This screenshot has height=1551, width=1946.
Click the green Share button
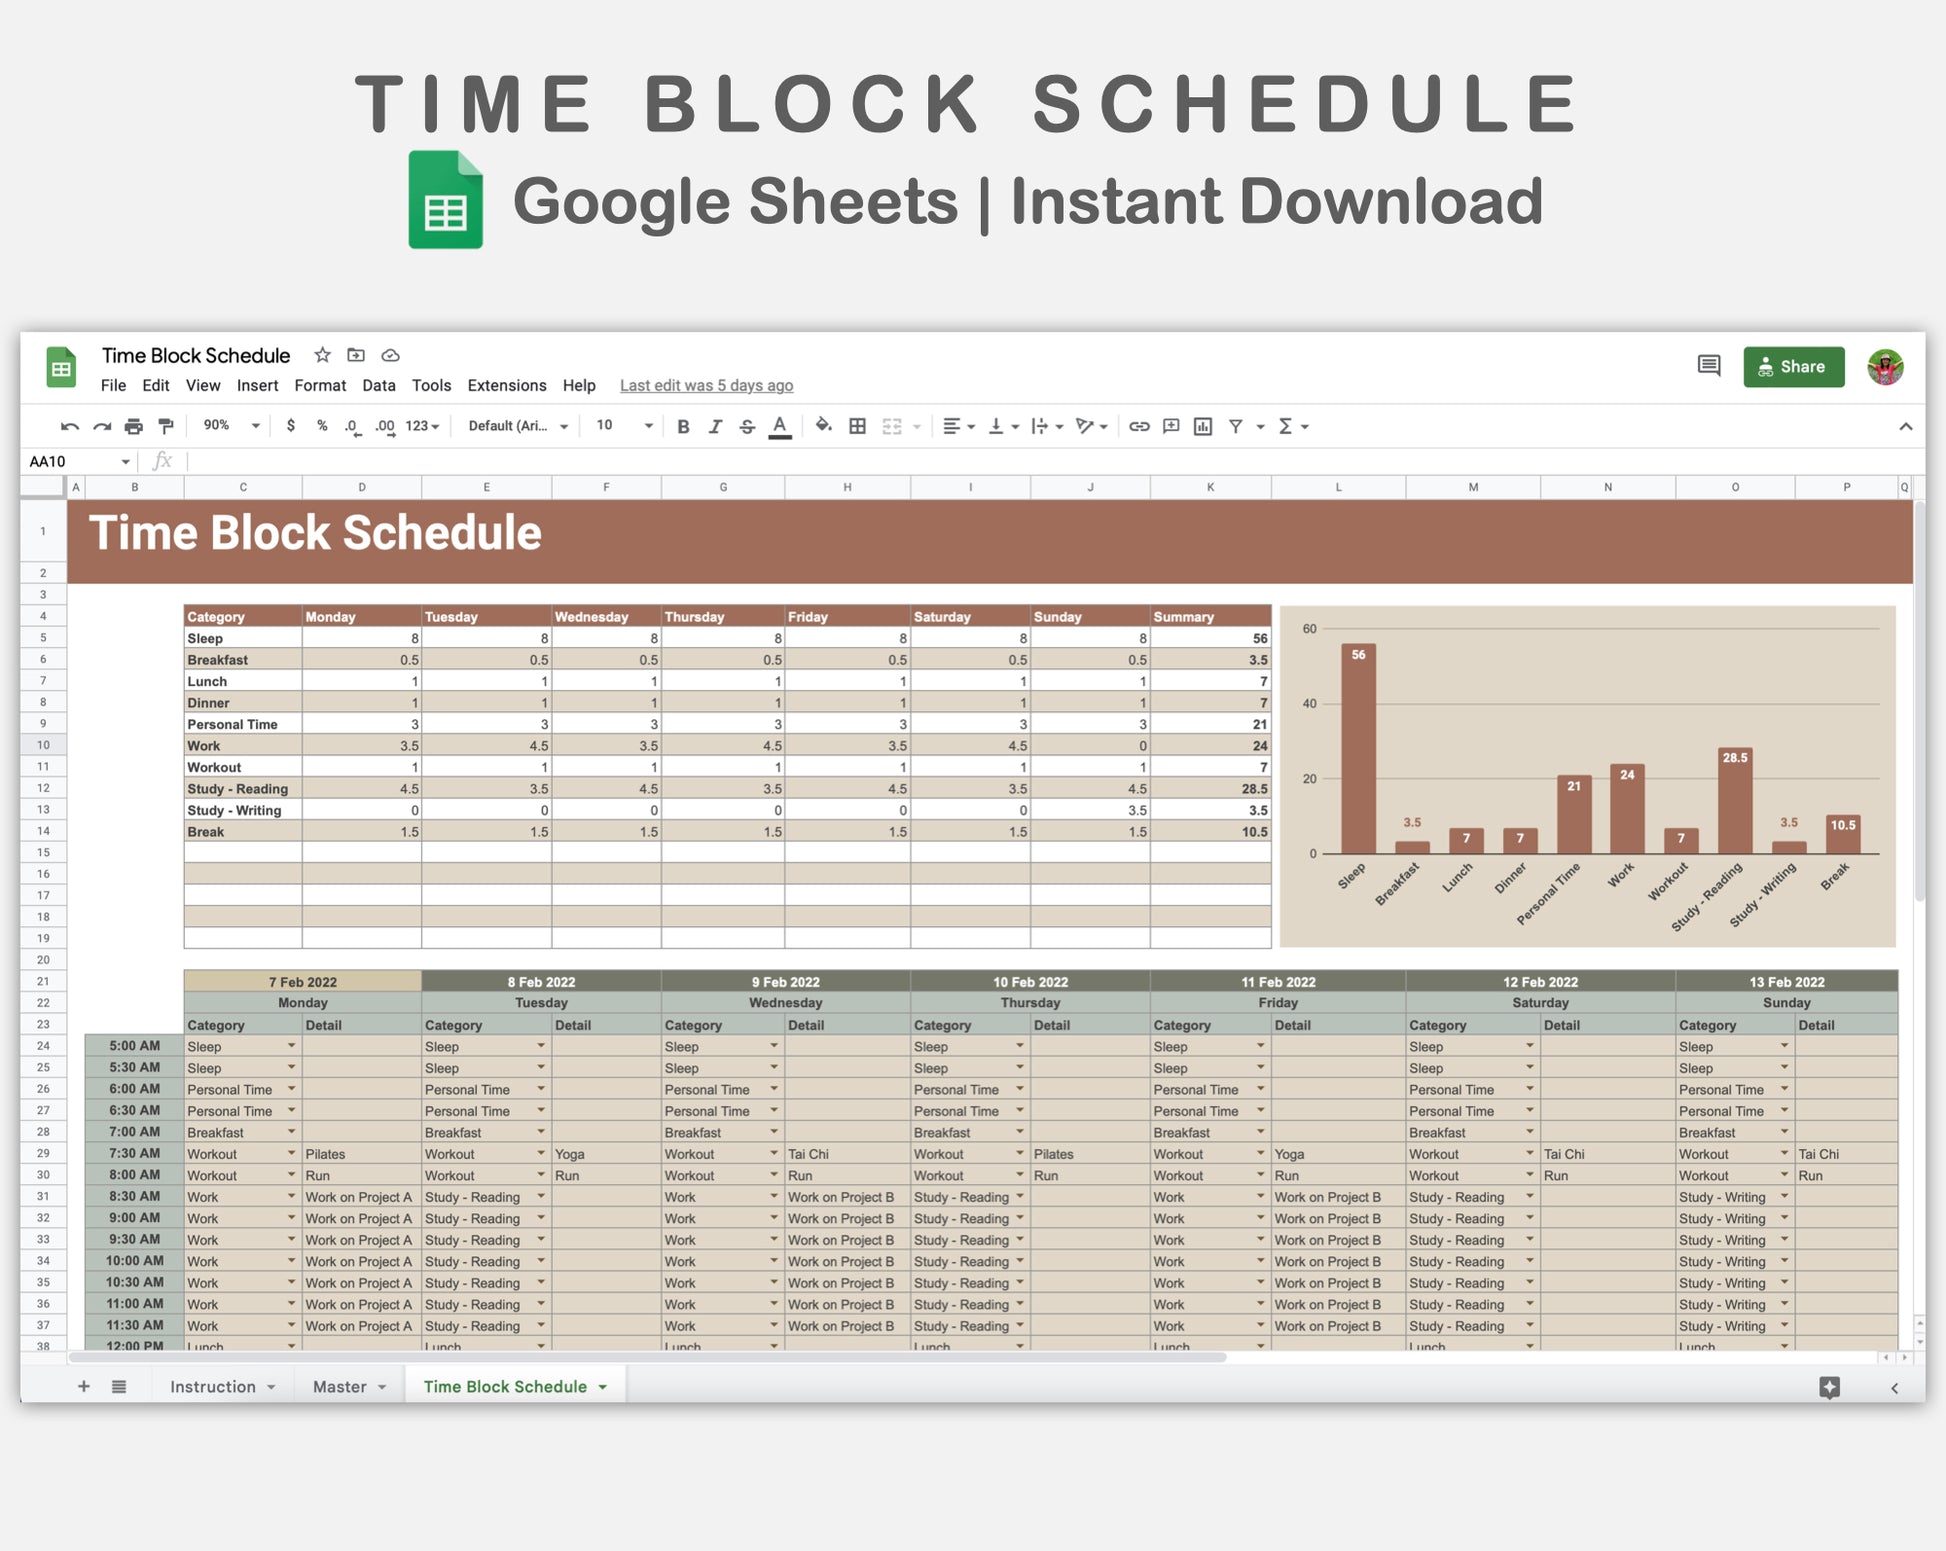click(x=1793, y=367)
